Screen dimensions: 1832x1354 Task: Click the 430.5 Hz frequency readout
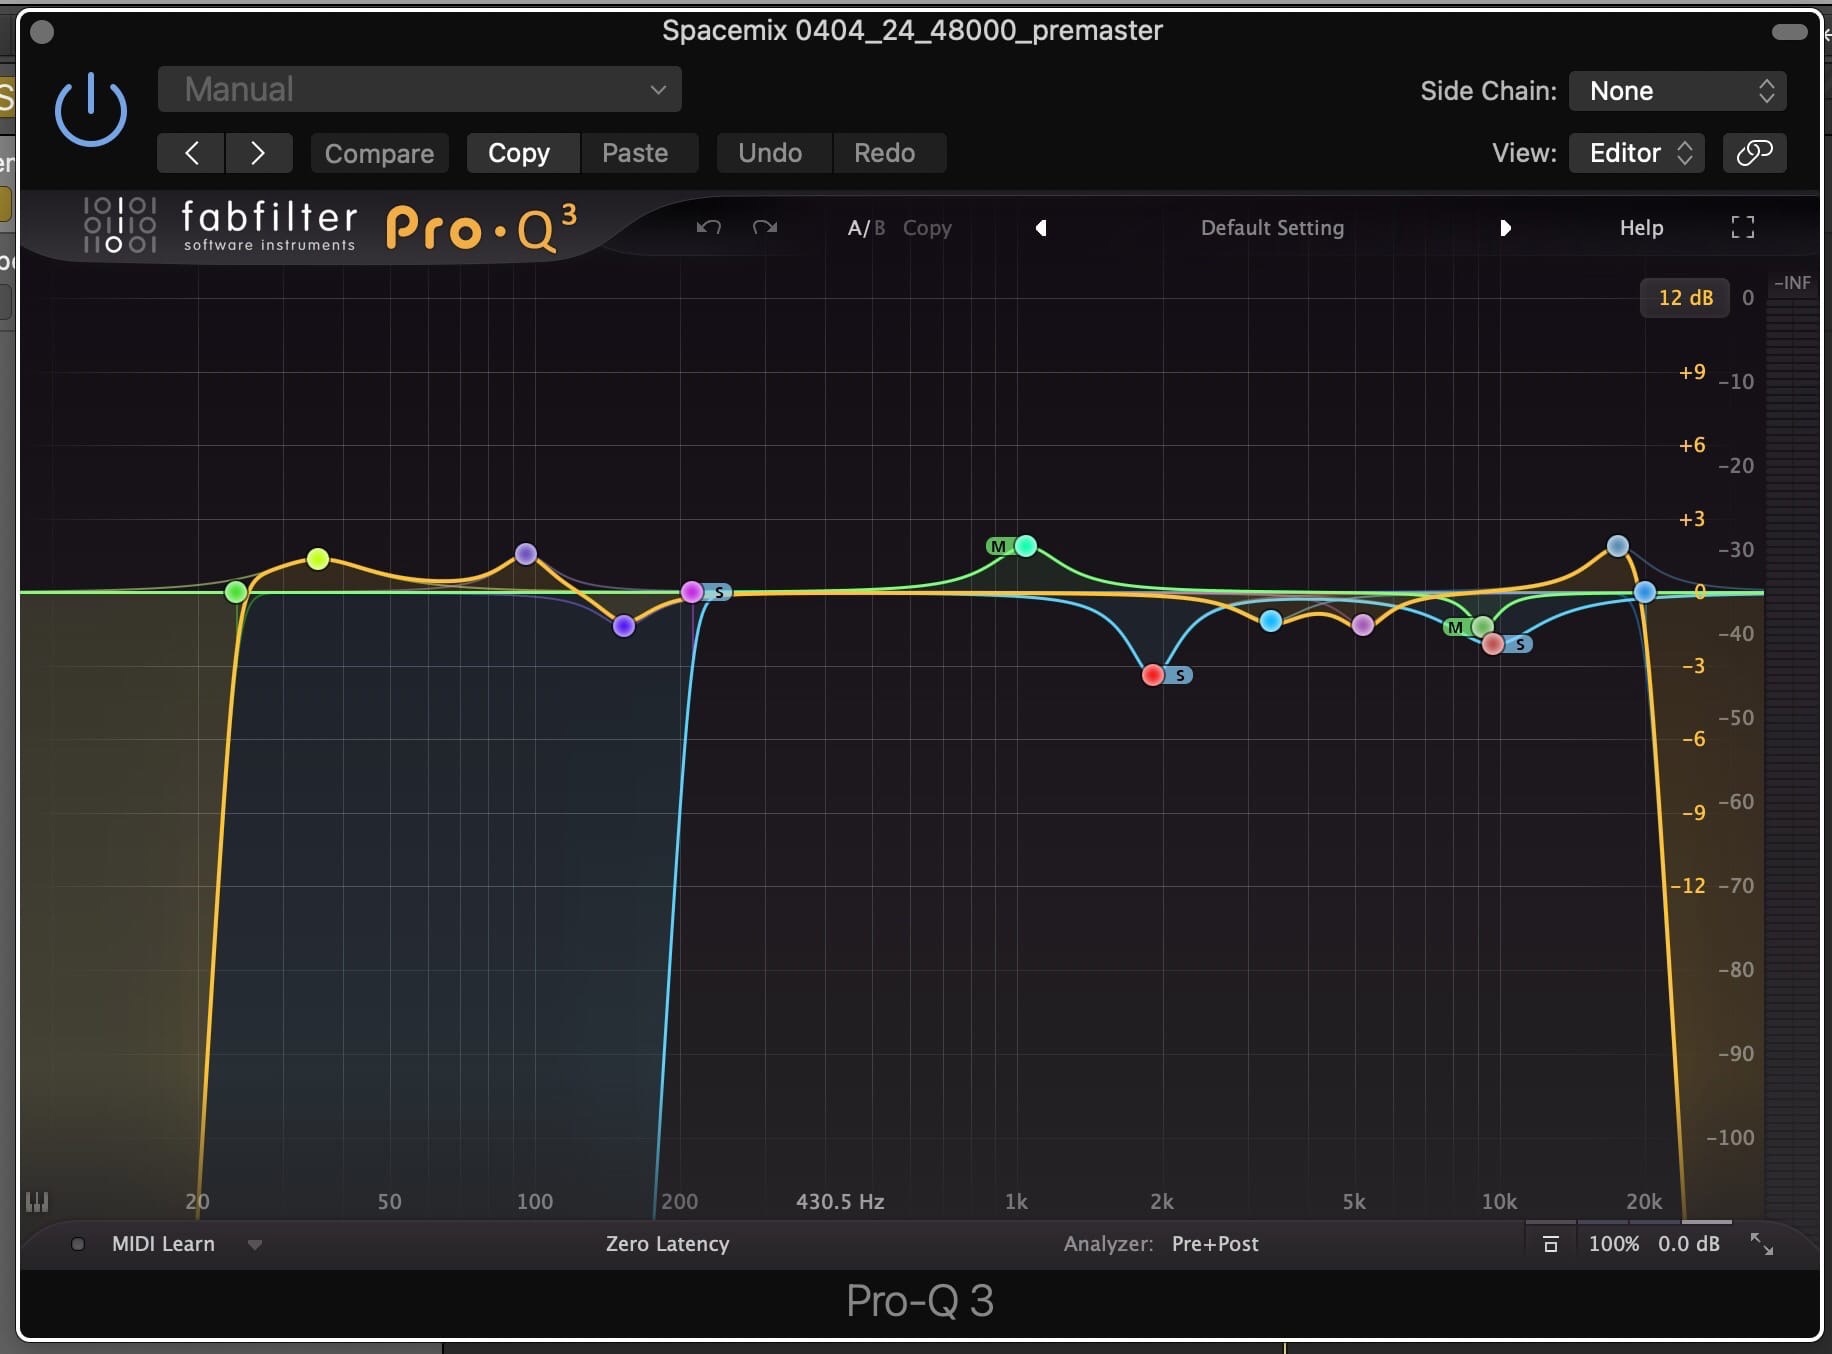840,1201
